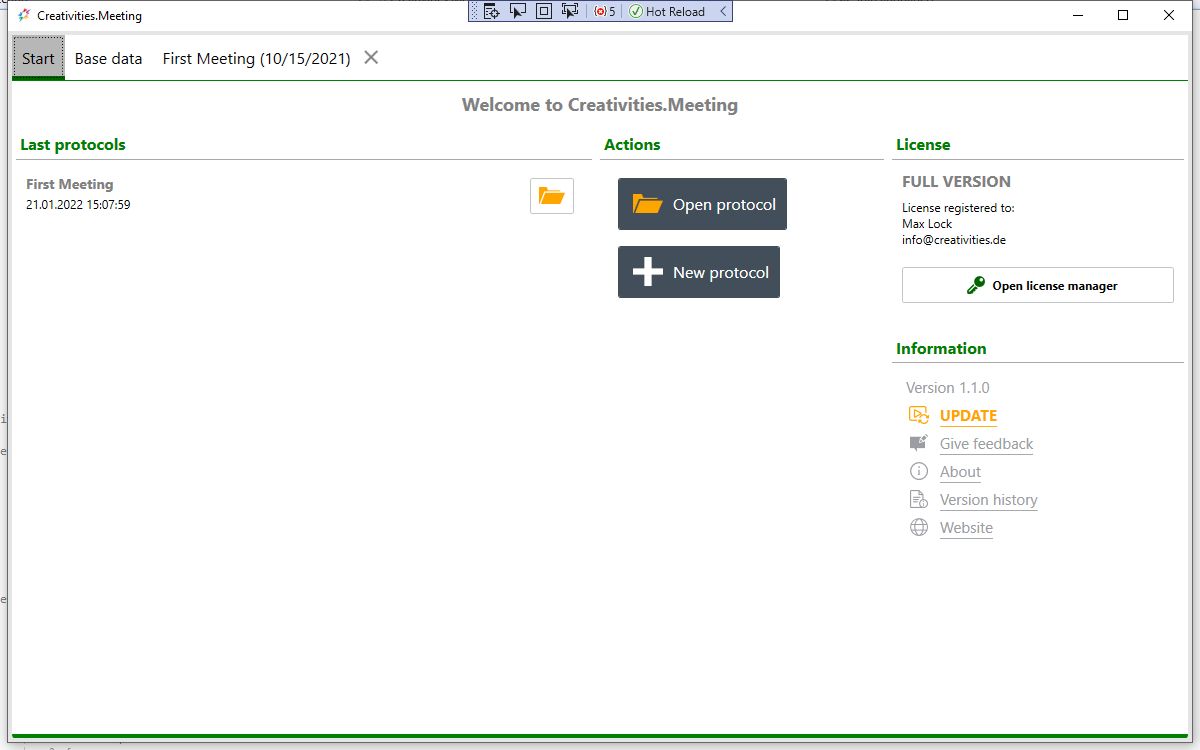Viewport: 1200px width, 750px height.
Task: Click Select Element debug toolbar icon
Action: point(518,11)
